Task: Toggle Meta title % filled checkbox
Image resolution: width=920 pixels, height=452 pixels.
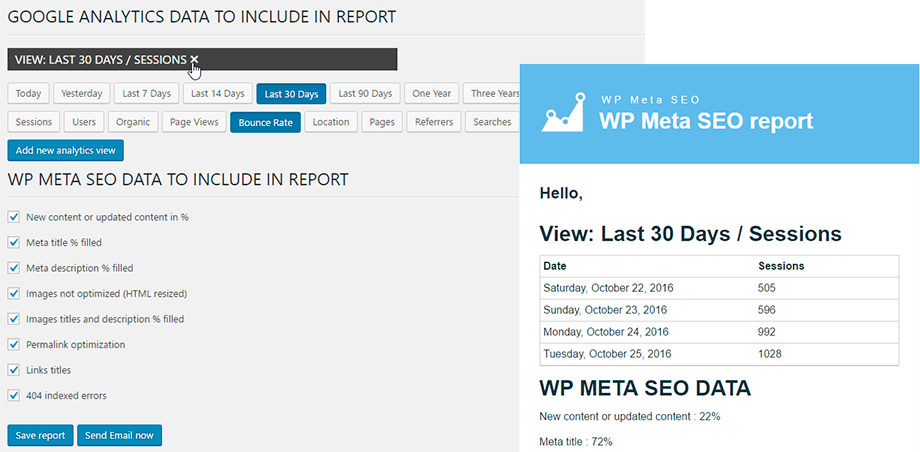Action: (x=14, y=242)
